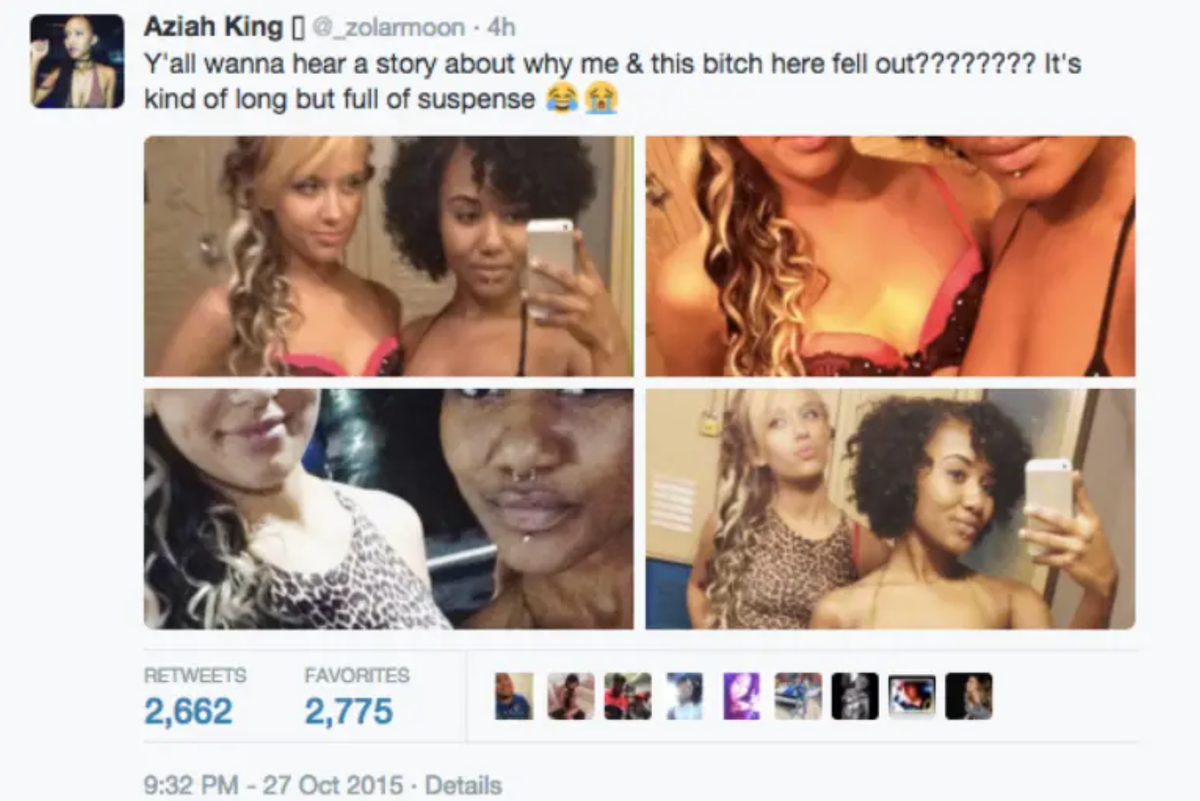Click the fourth liker avatar with light background

click(685, 696)
